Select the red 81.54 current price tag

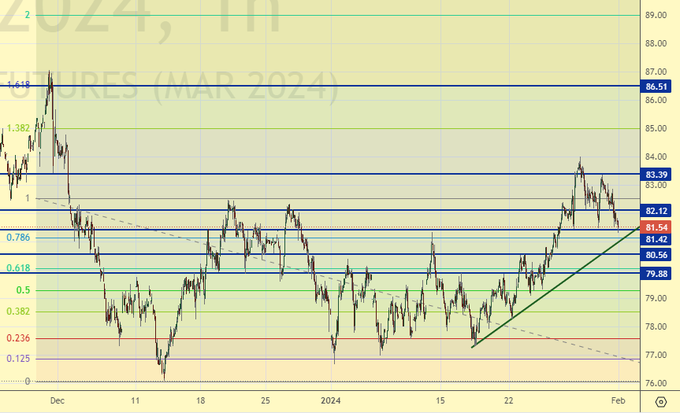tap(656, 228)
